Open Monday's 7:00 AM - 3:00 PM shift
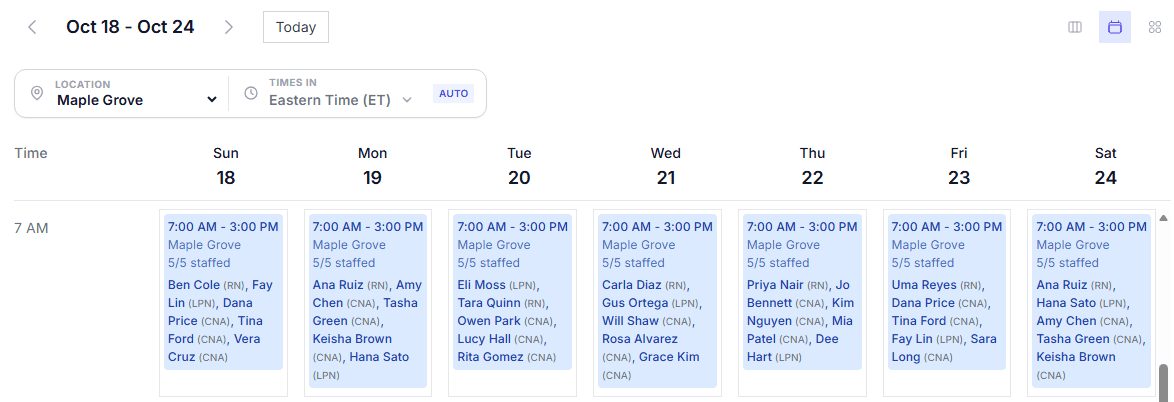The width and height of the screenshot is (1174, 402). (368, 301)
